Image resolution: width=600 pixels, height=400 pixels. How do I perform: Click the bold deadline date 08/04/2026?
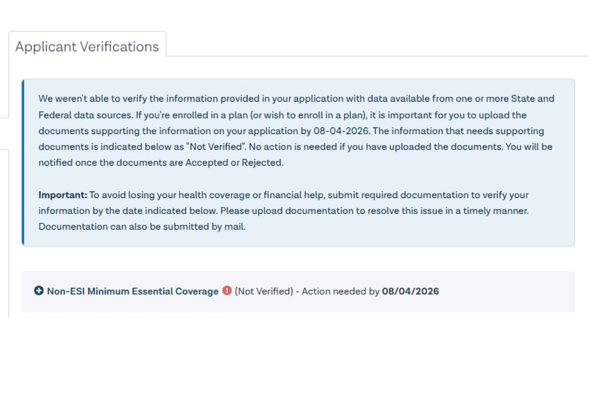411,291
